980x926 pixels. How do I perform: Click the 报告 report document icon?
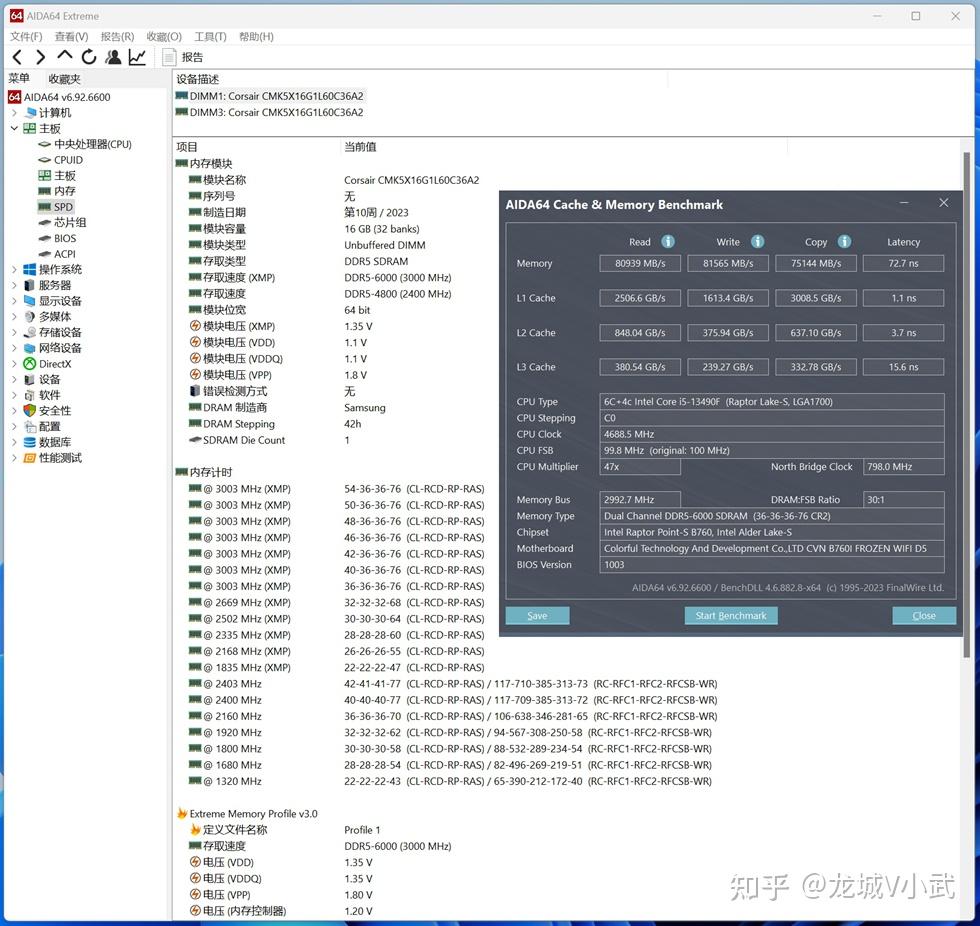169,57
